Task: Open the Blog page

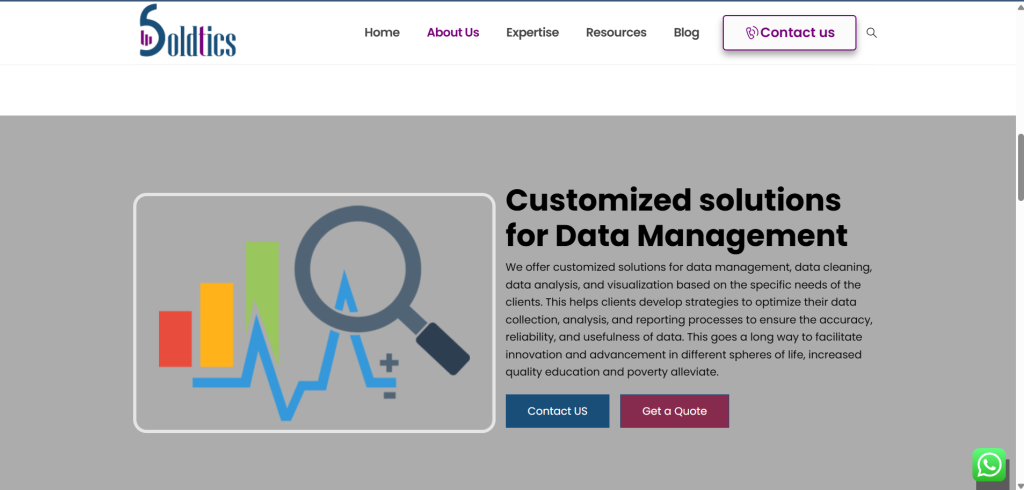Action: (x=686, y=33)
